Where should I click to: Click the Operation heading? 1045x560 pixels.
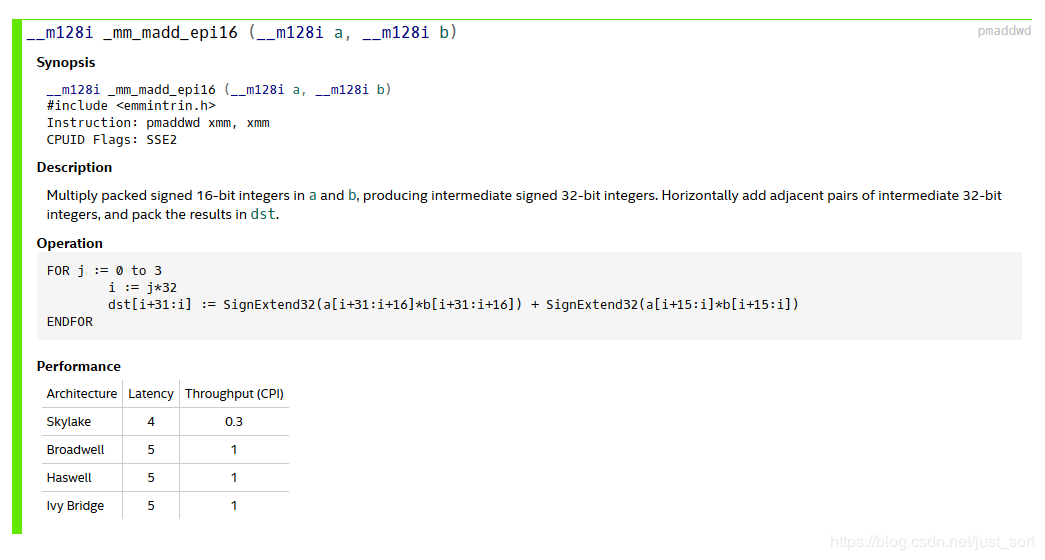pyautogui.click(x=69, y=244)
